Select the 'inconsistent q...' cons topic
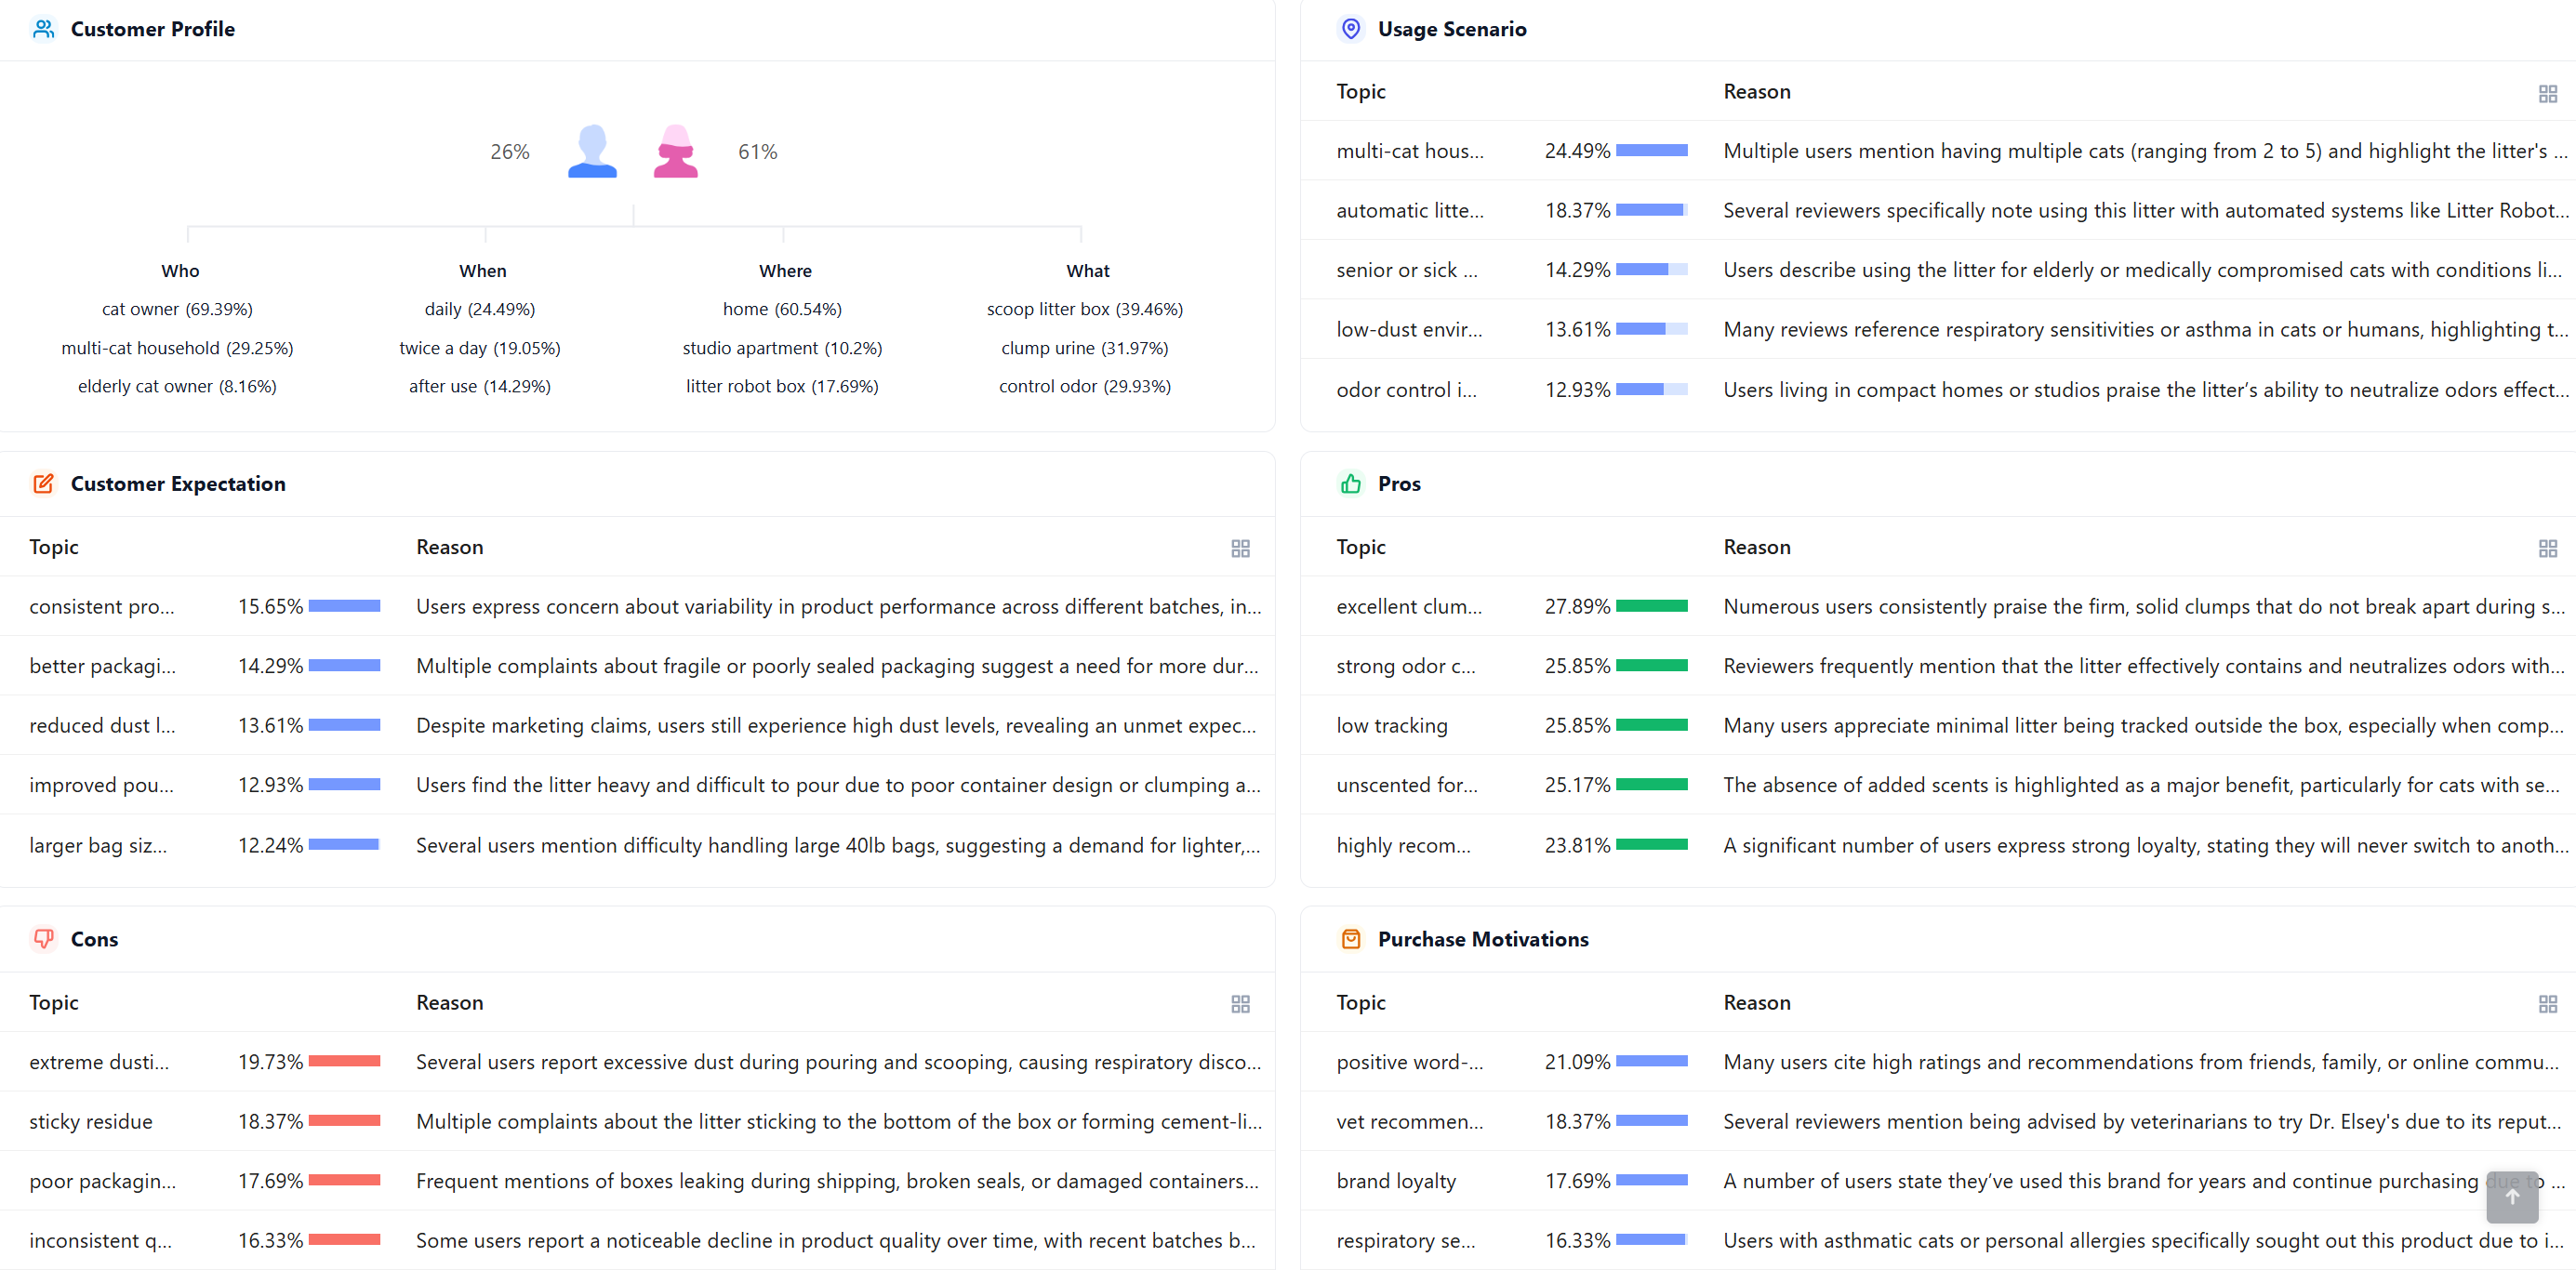Screen dimensions: 2576x1270 100,1241
